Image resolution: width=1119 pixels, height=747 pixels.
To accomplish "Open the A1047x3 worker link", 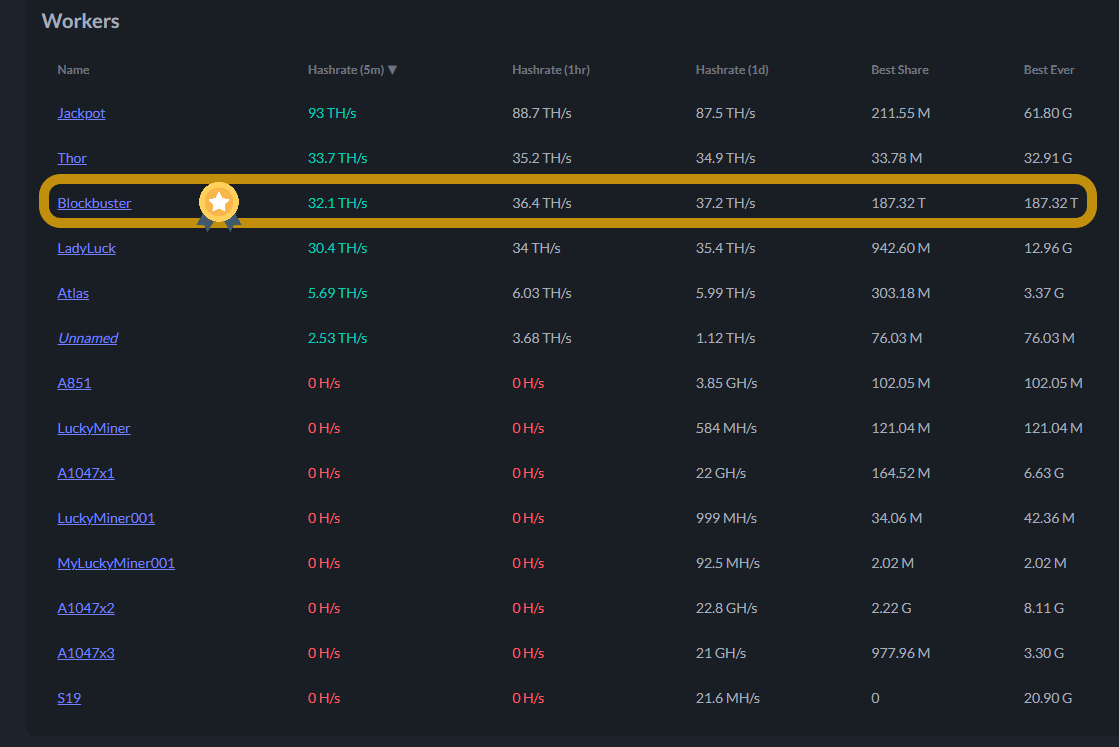I will click(86, 652).
